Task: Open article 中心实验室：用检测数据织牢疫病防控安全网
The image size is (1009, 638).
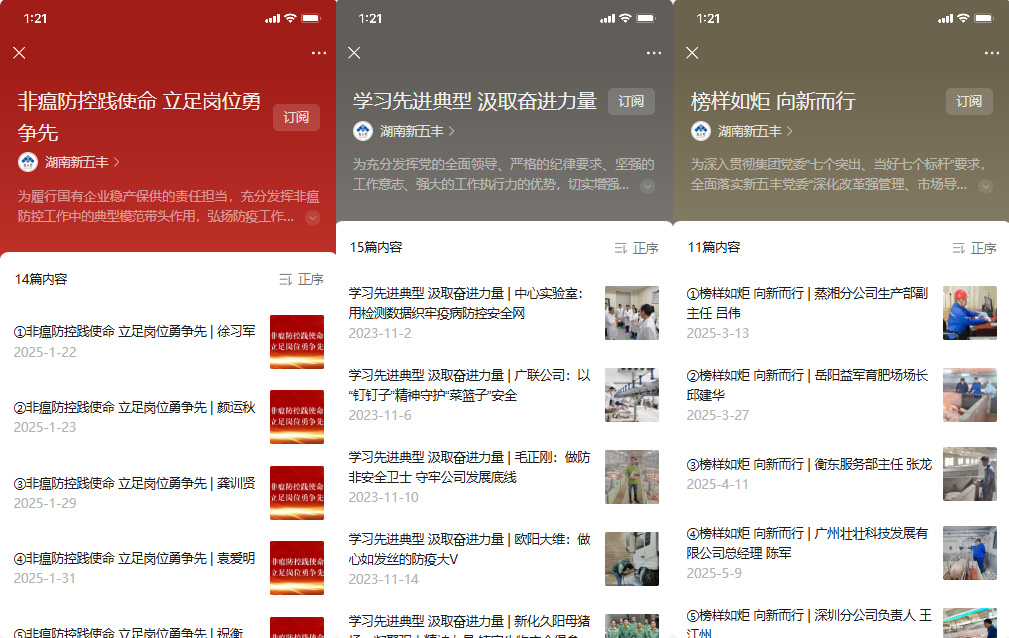Action: pos(466,303)
